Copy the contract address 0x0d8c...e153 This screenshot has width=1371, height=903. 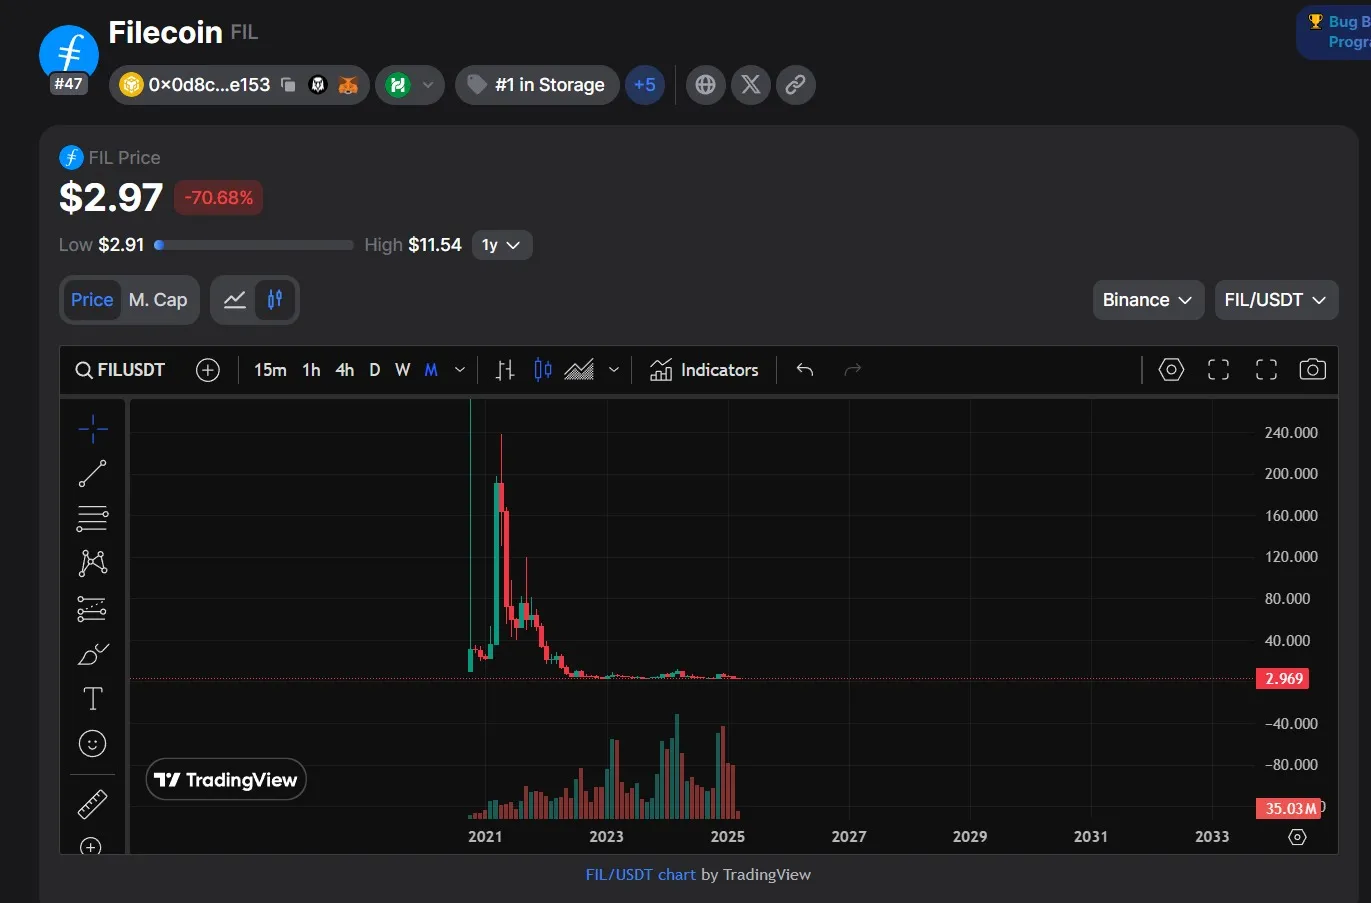tap(288, 85)
